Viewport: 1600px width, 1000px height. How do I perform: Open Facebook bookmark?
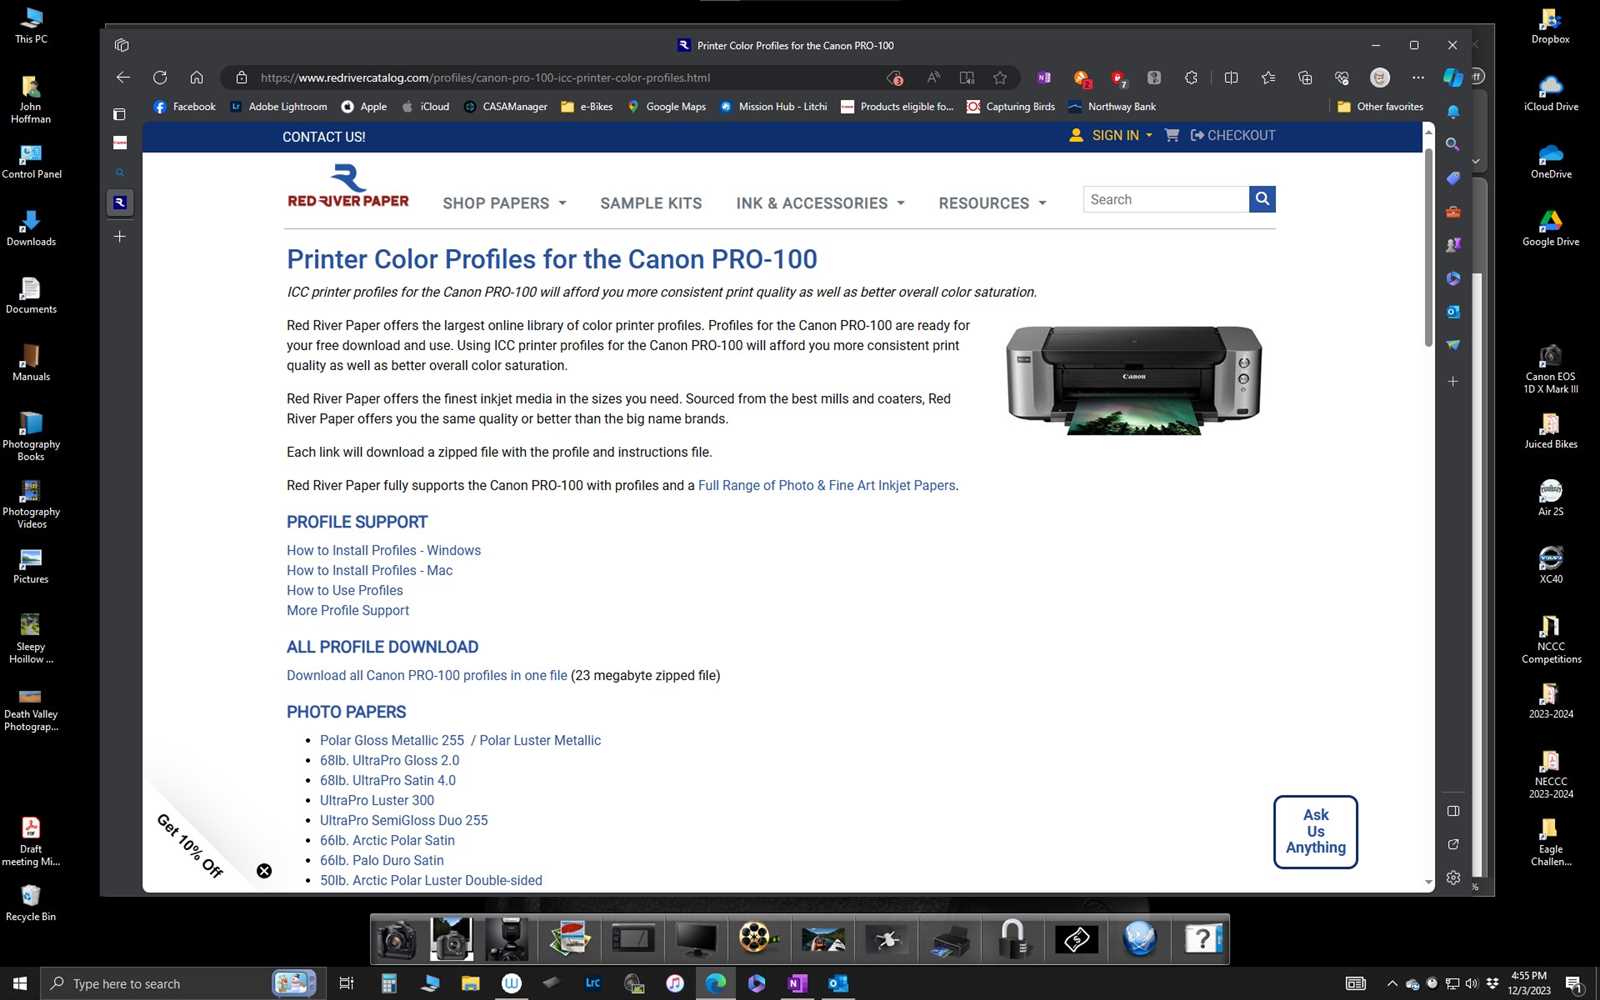[x=184, y=106]
